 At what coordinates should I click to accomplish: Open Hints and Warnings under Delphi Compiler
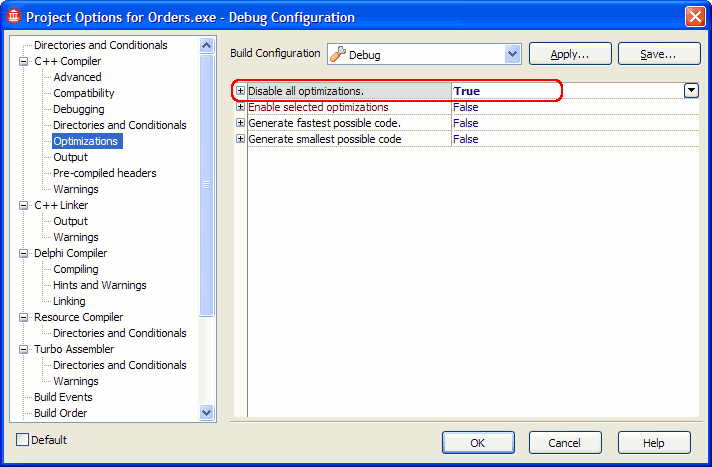99,285
